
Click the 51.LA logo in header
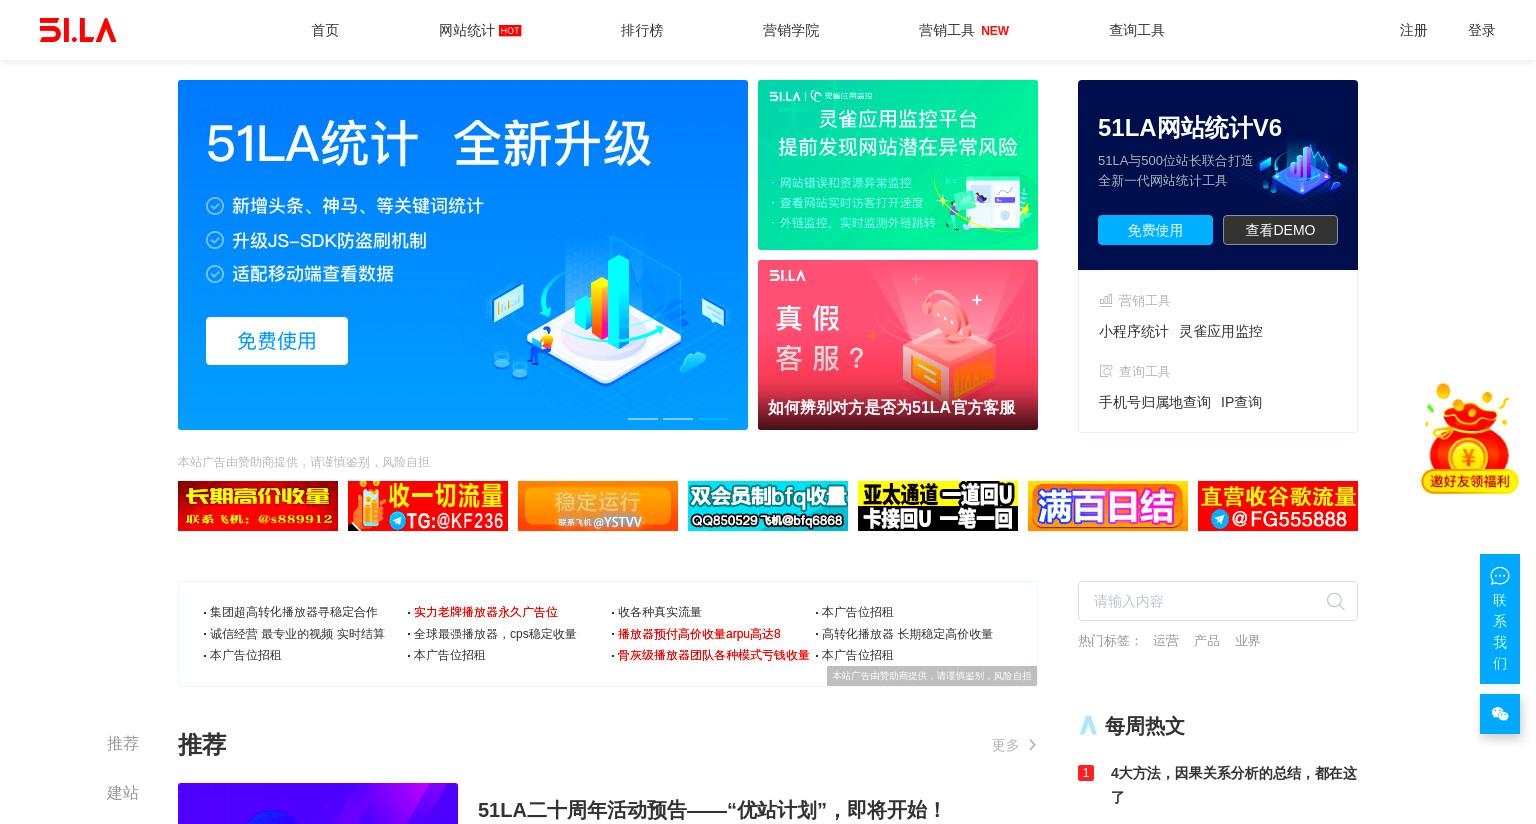pos(78,30)
